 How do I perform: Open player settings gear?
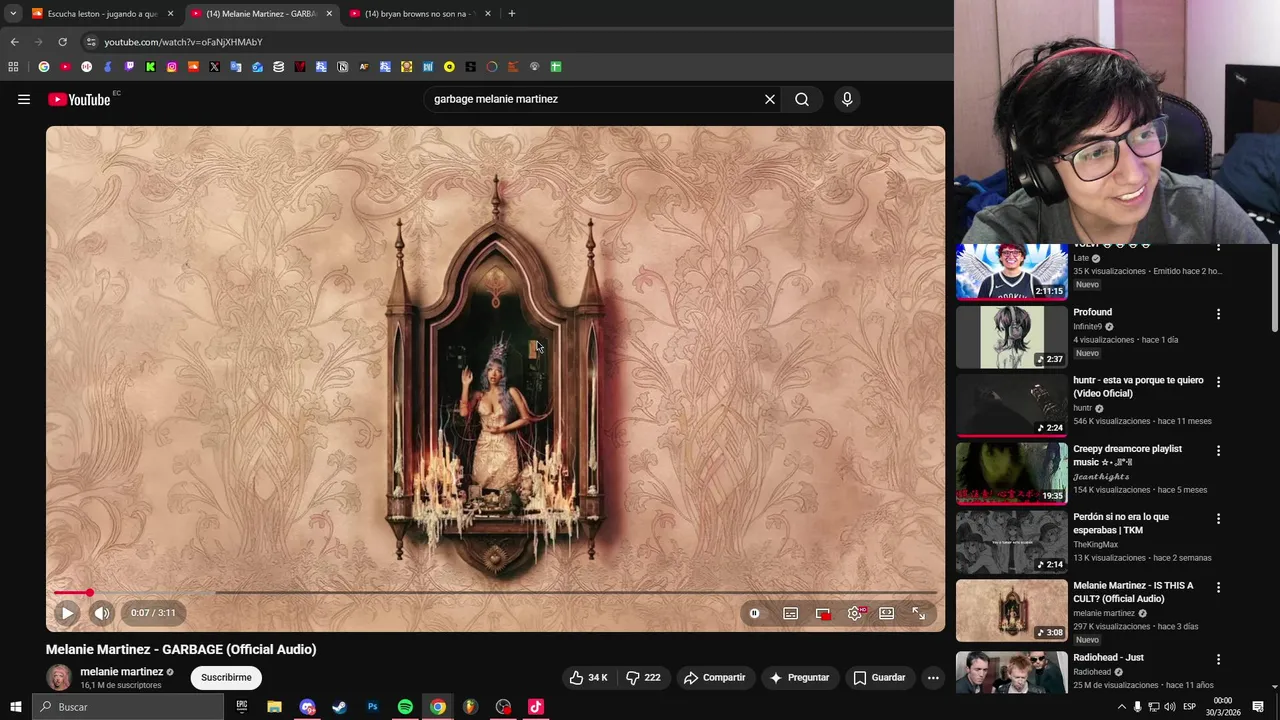855,613
